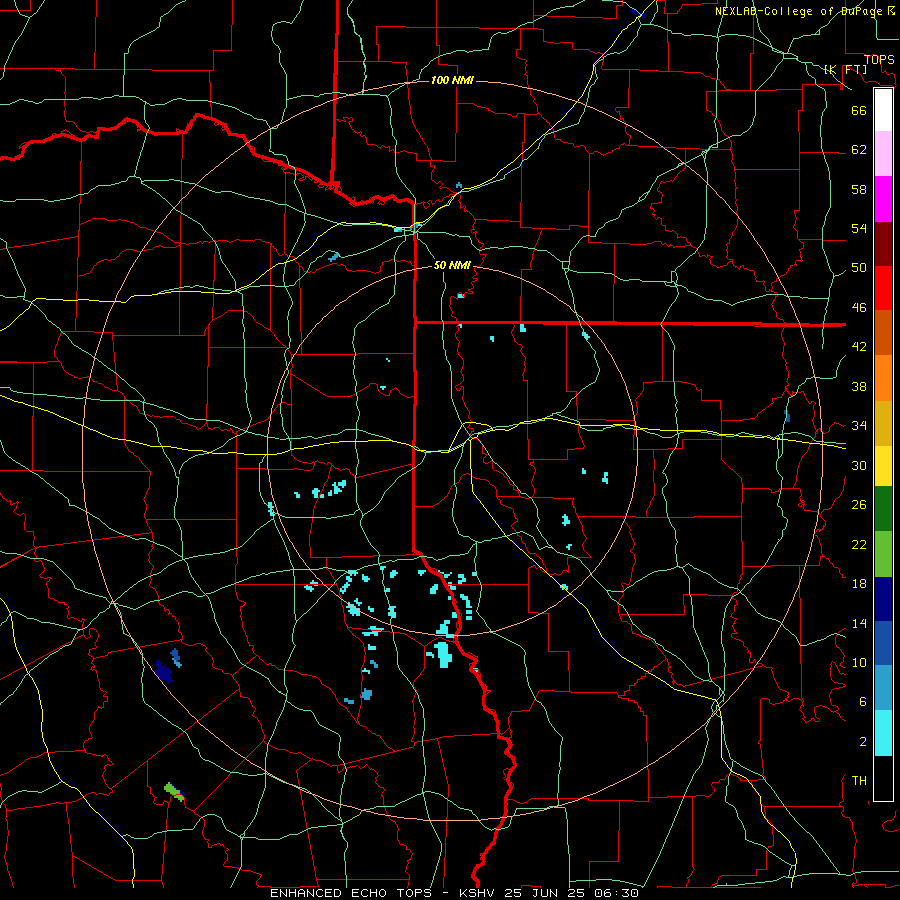Screen dimensions: 900x900
Task: Click the light pink legend swatch
Action: point(883,154)
